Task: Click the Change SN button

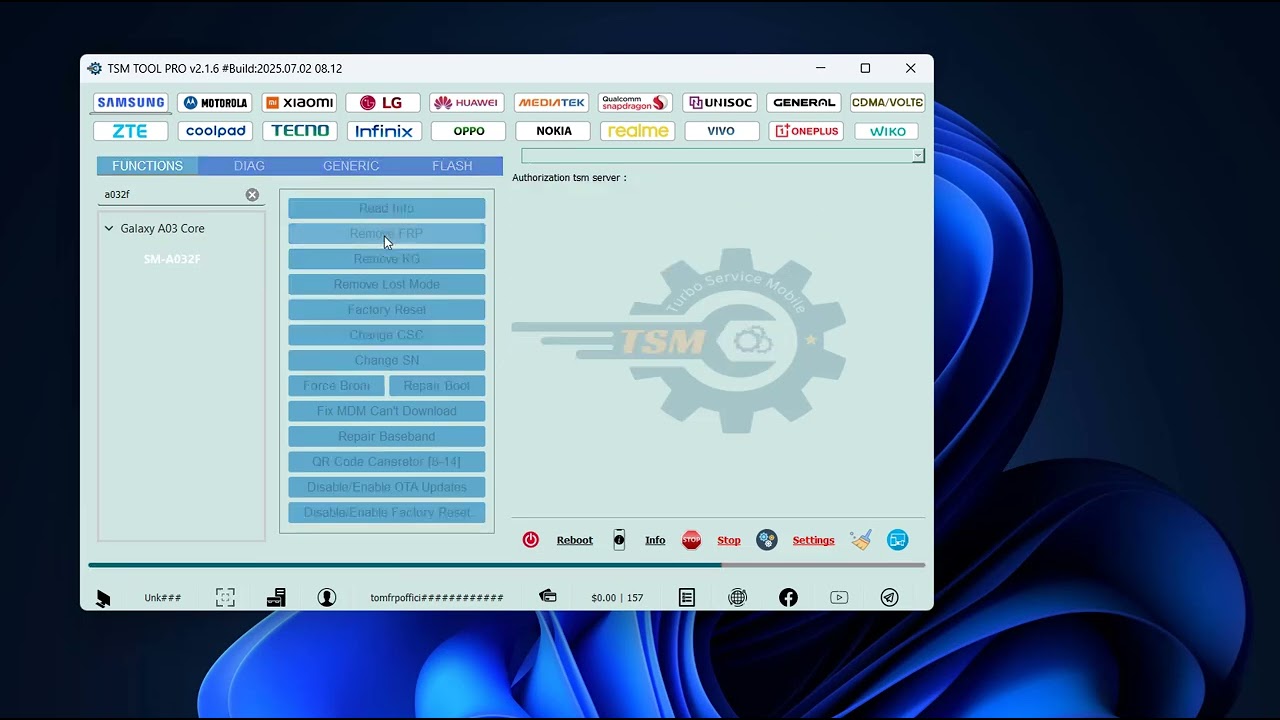Action: click(x=387, y=360)
